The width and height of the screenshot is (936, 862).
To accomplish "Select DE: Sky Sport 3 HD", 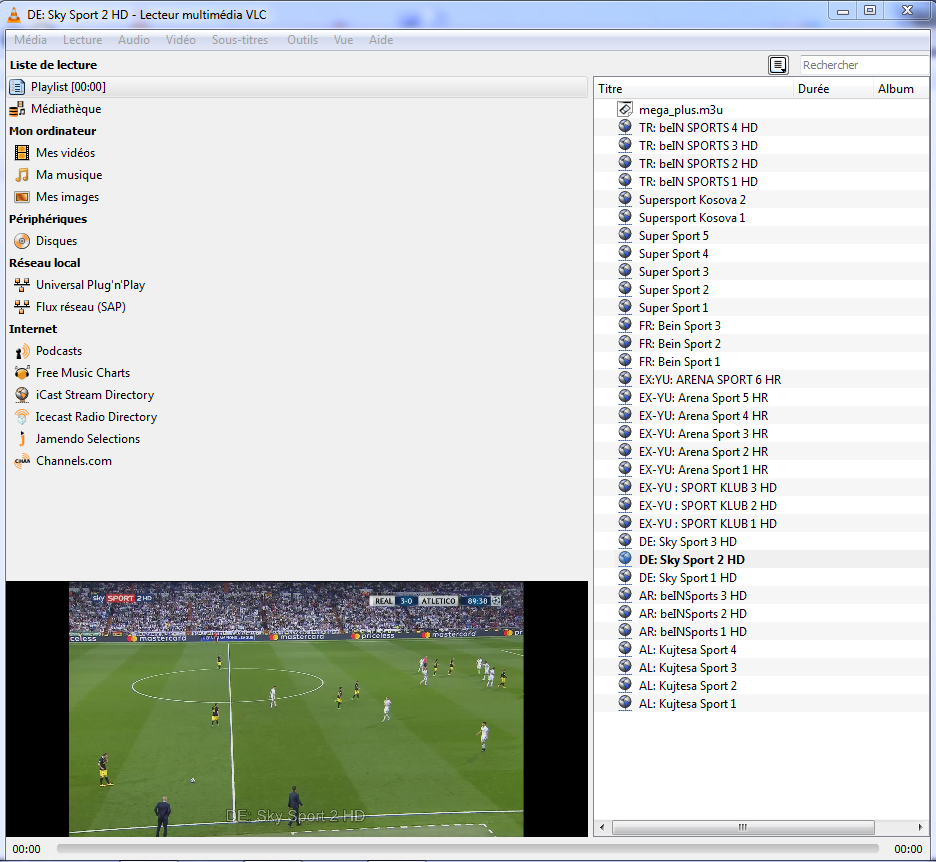I will pos(688,542).
